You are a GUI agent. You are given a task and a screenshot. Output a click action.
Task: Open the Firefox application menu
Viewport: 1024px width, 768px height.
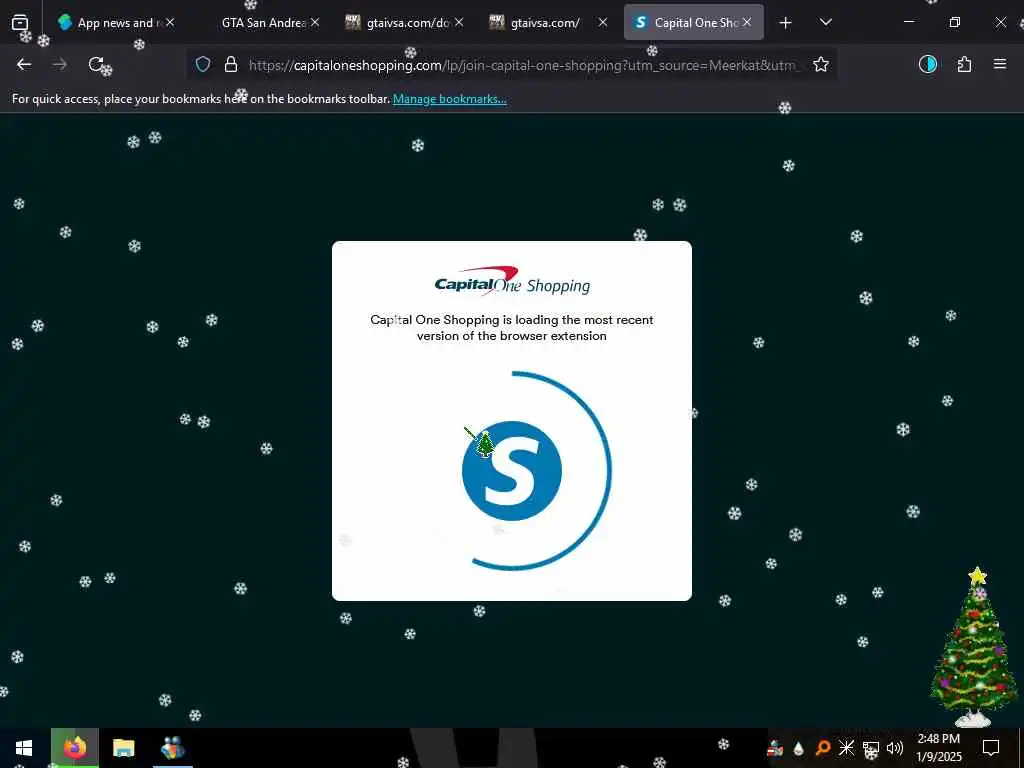pos(1000,64)
